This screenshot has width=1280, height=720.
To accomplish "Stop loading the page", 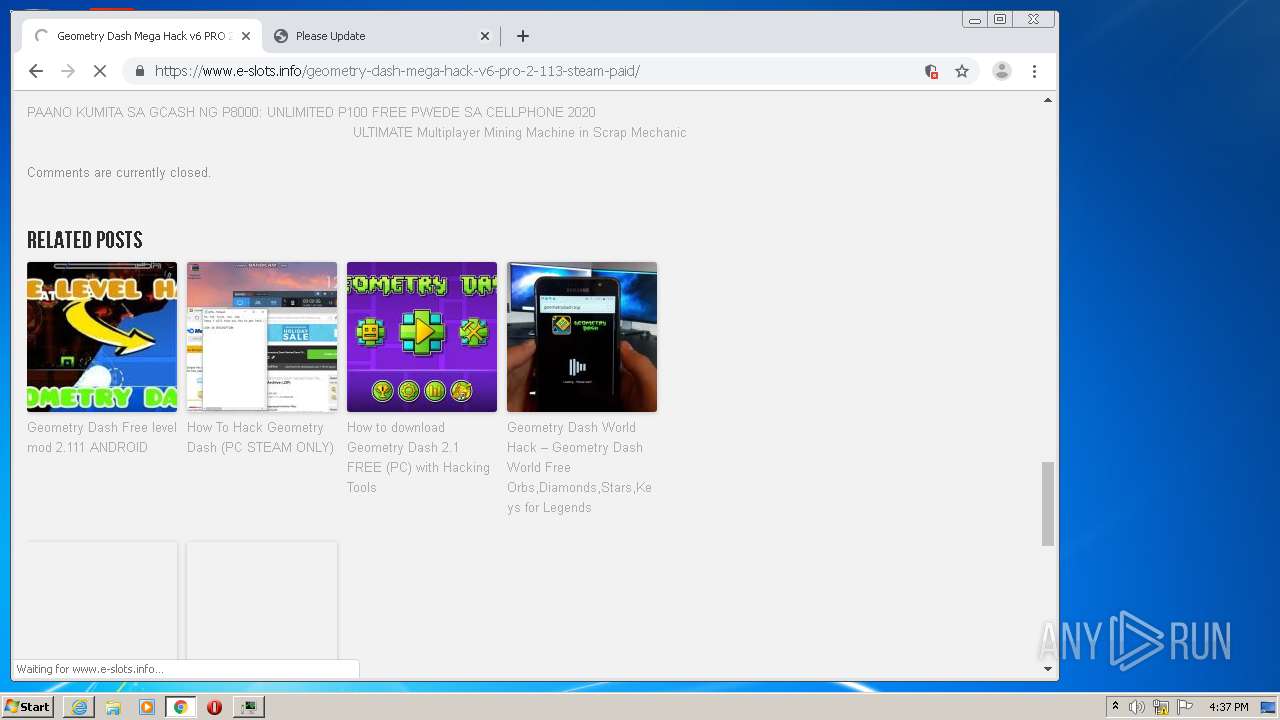I will [100, 71].
